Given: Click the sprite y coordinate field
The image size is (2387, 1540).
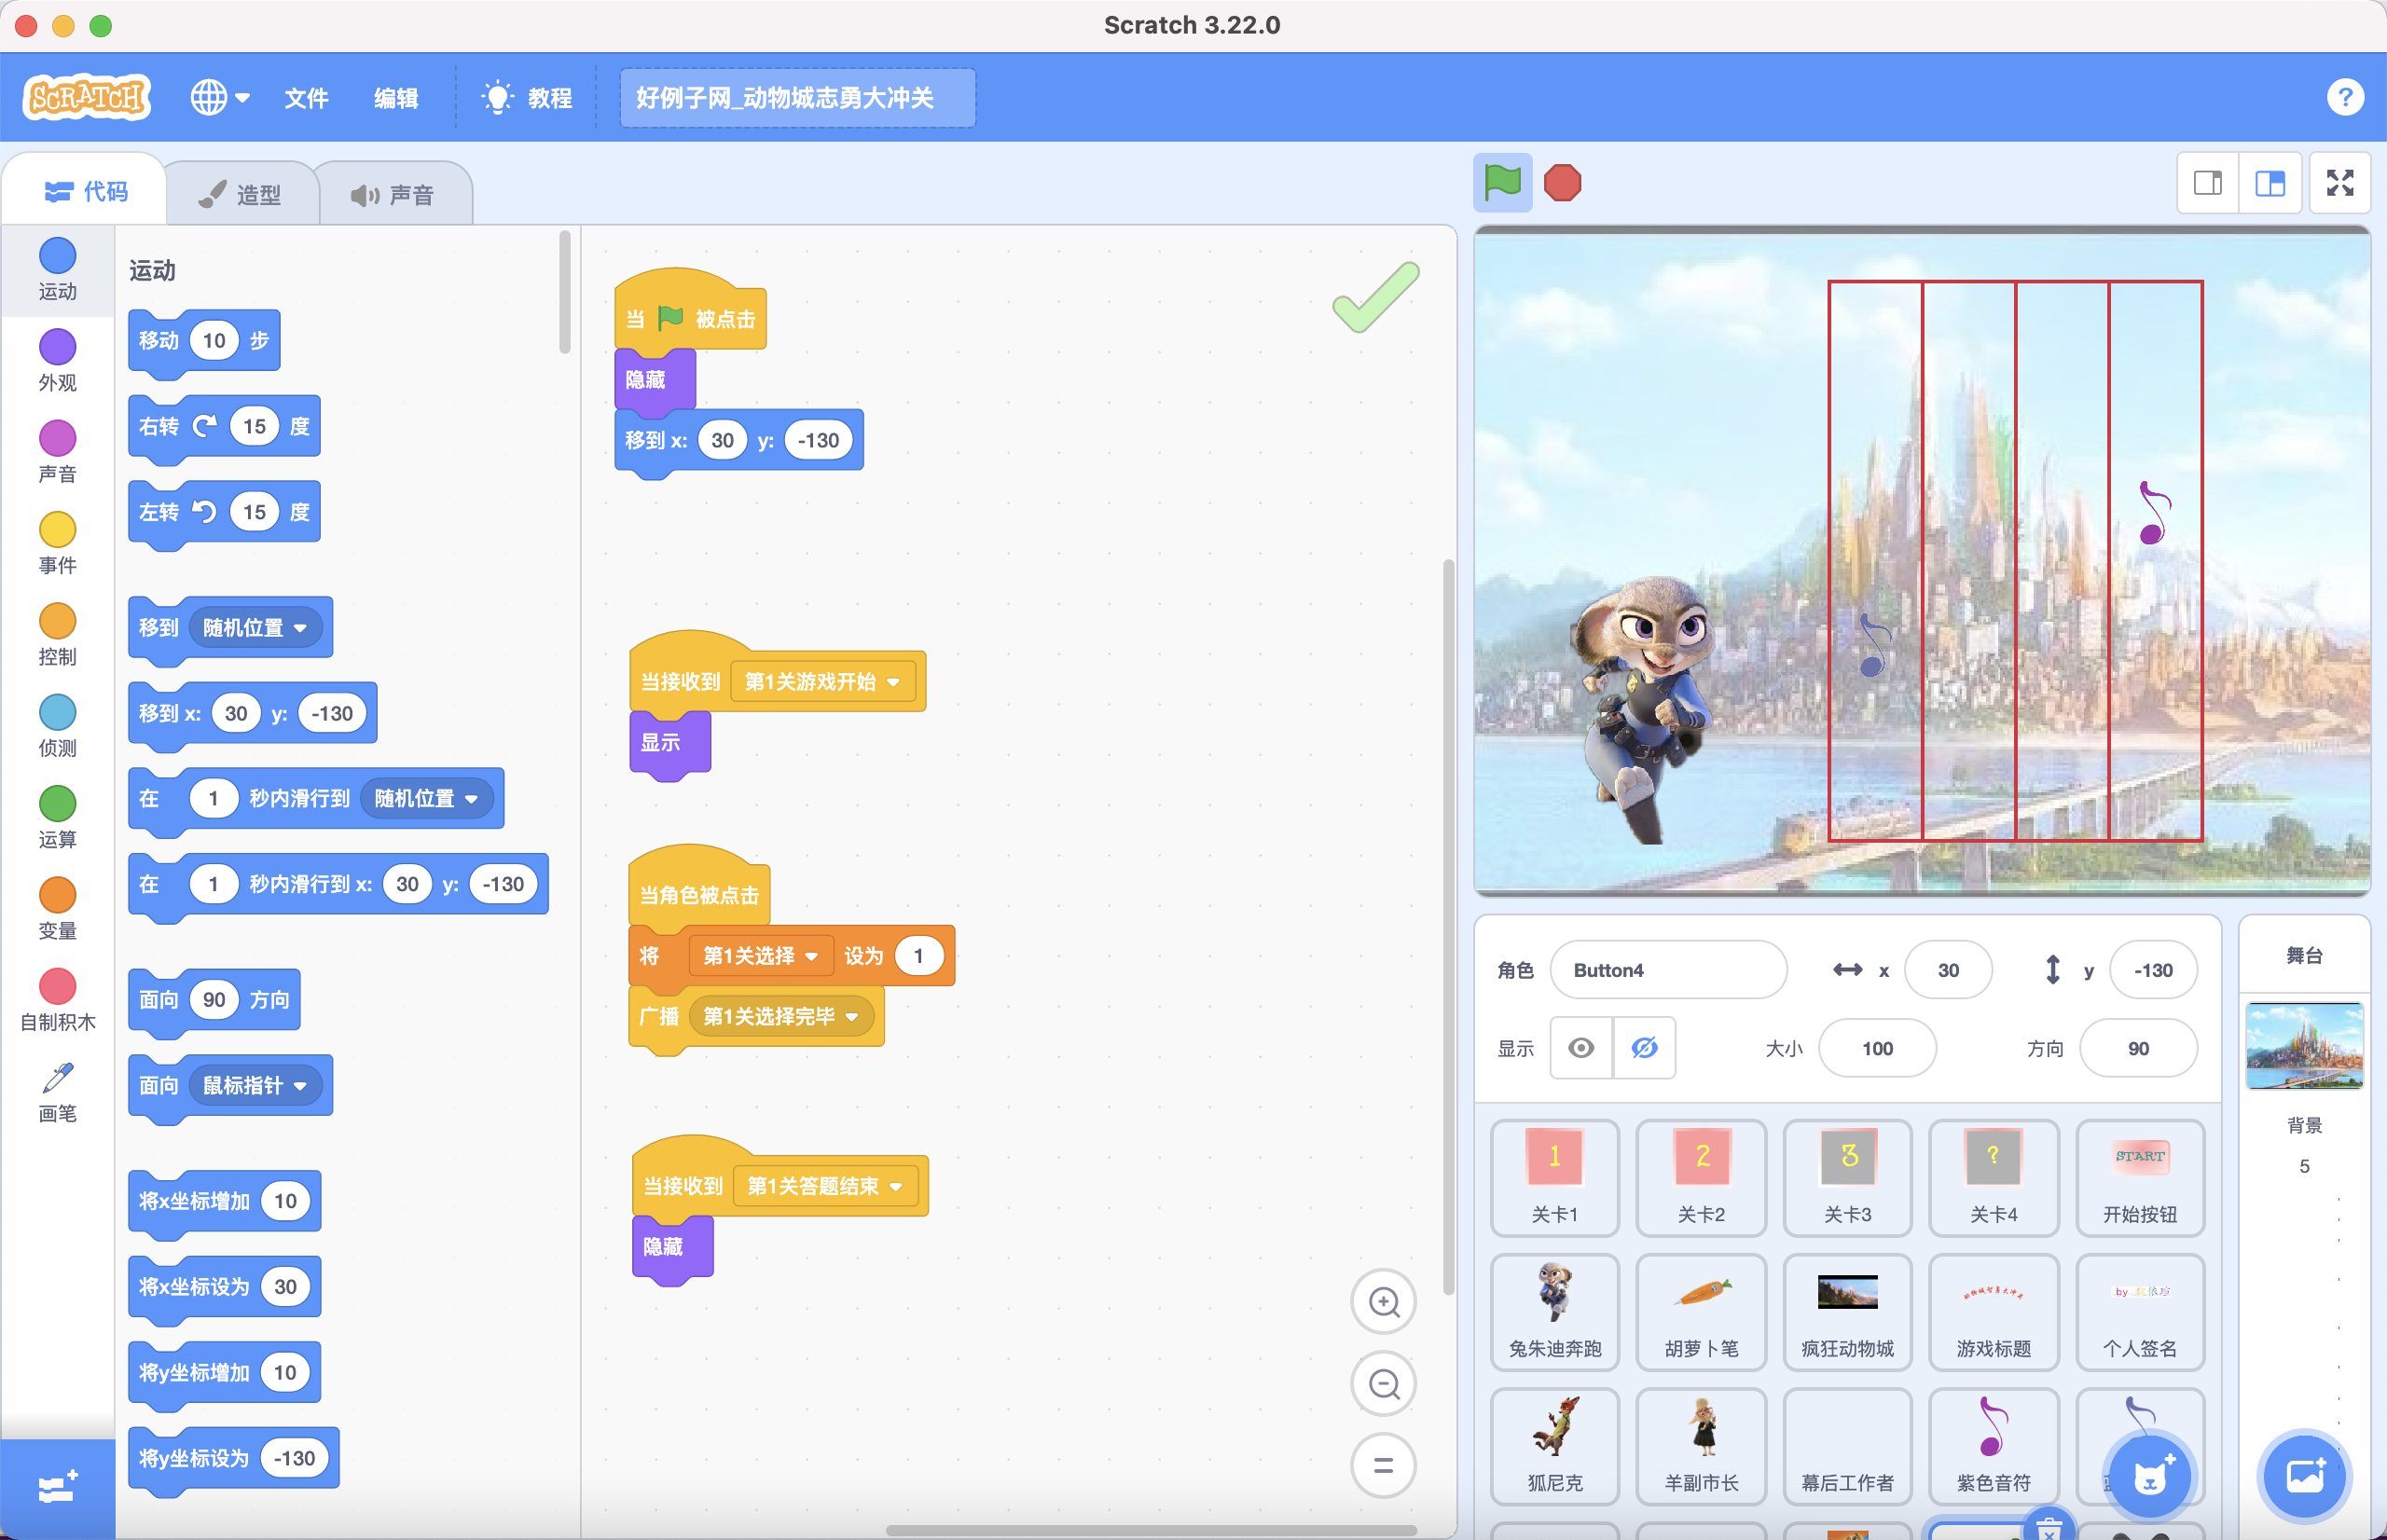Looking at the screenshot, I should click(x=2152, y=970).
